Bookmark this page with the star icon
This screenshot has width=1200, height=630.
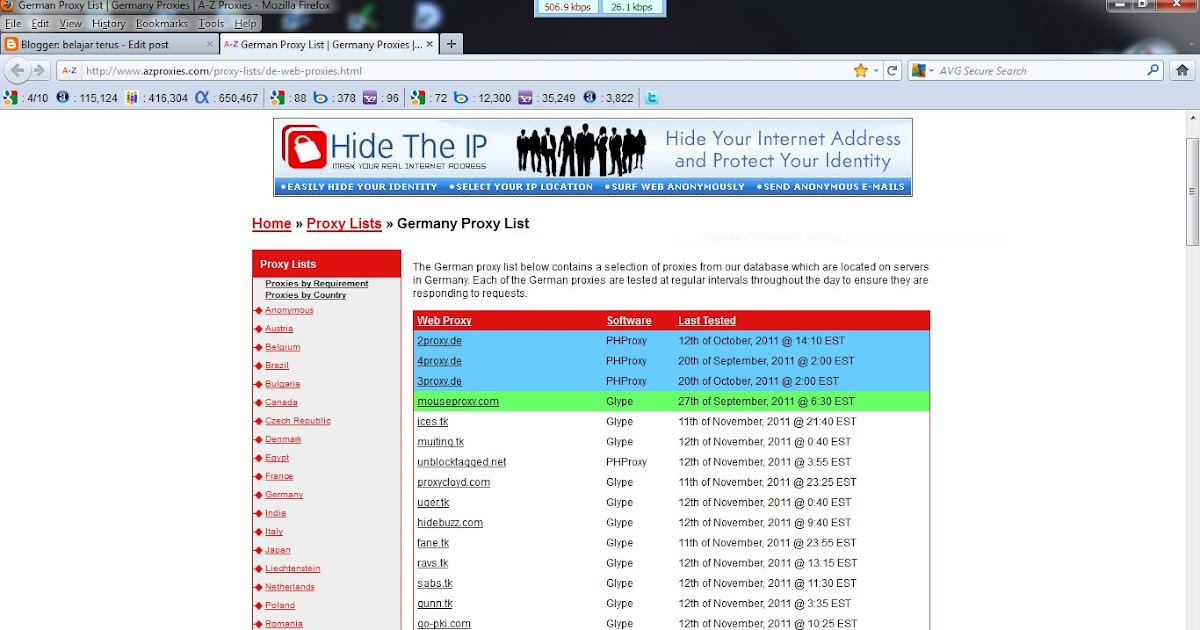click(x=860, y=71)
